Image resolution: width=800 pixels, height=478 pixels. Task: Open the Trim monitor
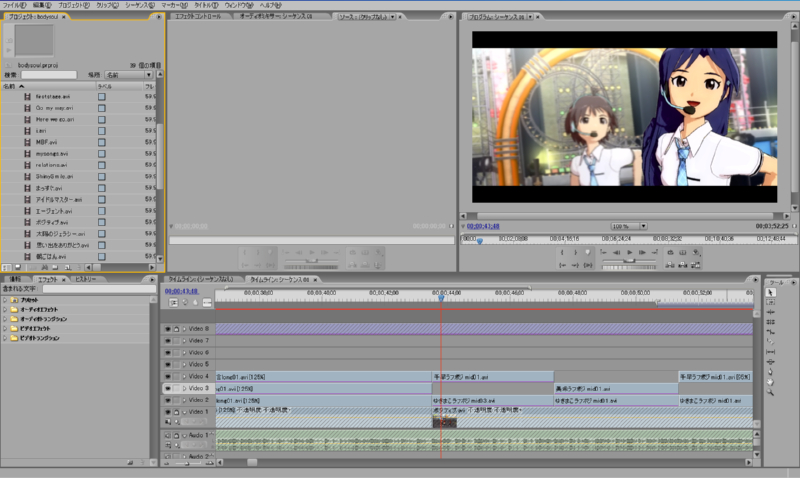pyautogui.click(x=696, y=265)
